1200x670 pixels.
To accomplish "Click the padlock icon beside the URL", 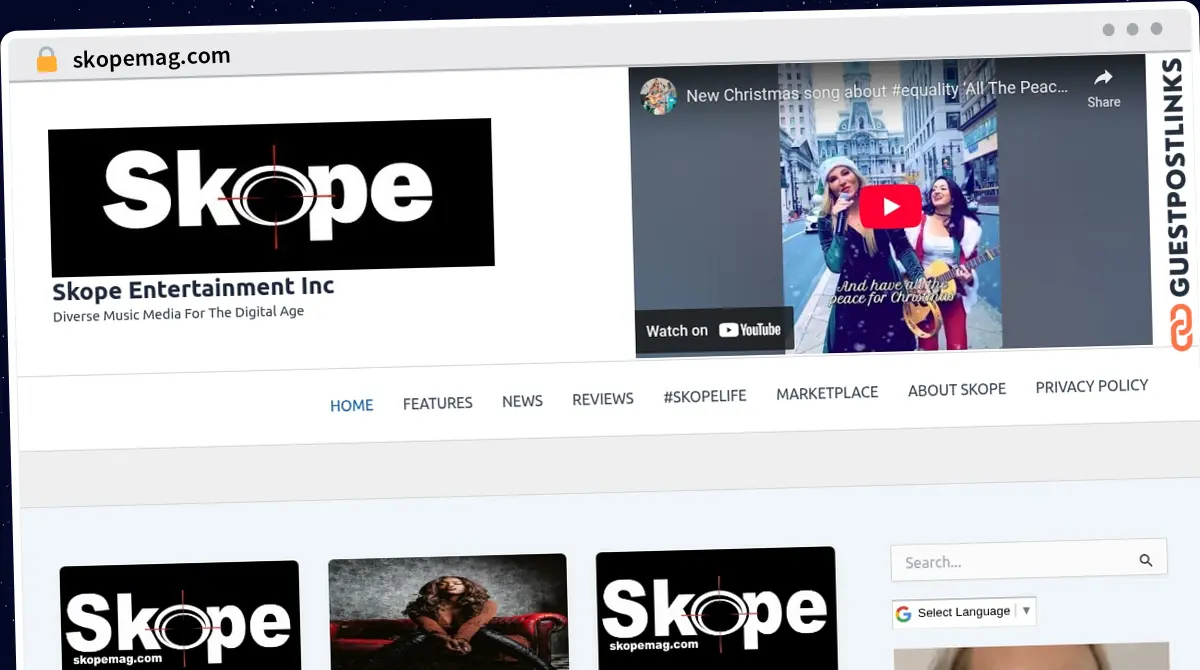I will (x=46, y=60).
